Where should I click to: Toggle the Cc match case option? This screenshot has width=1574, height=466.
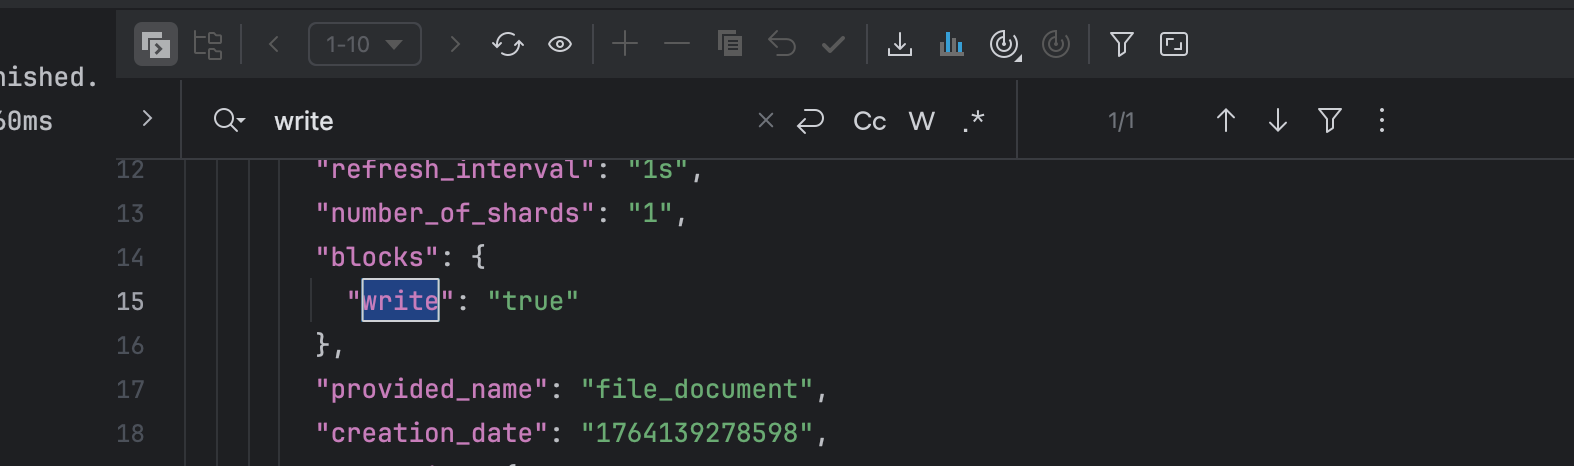click(x=869, y=121)
